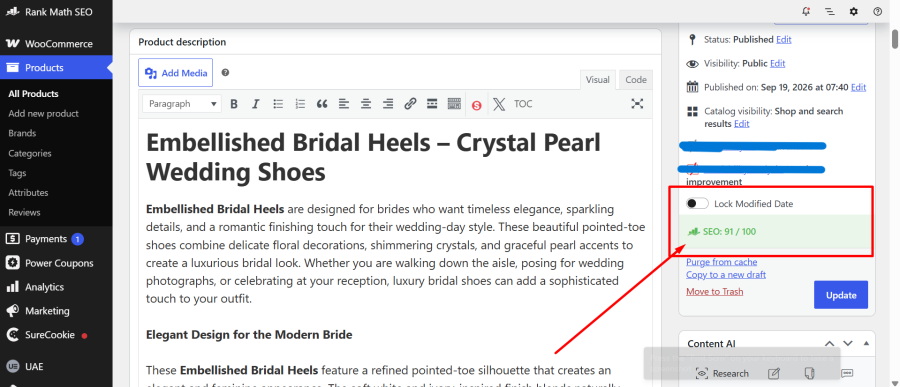Switch to the Code editor tab
The height and width of the screenshot is (387, 900).
pos(636,80)
